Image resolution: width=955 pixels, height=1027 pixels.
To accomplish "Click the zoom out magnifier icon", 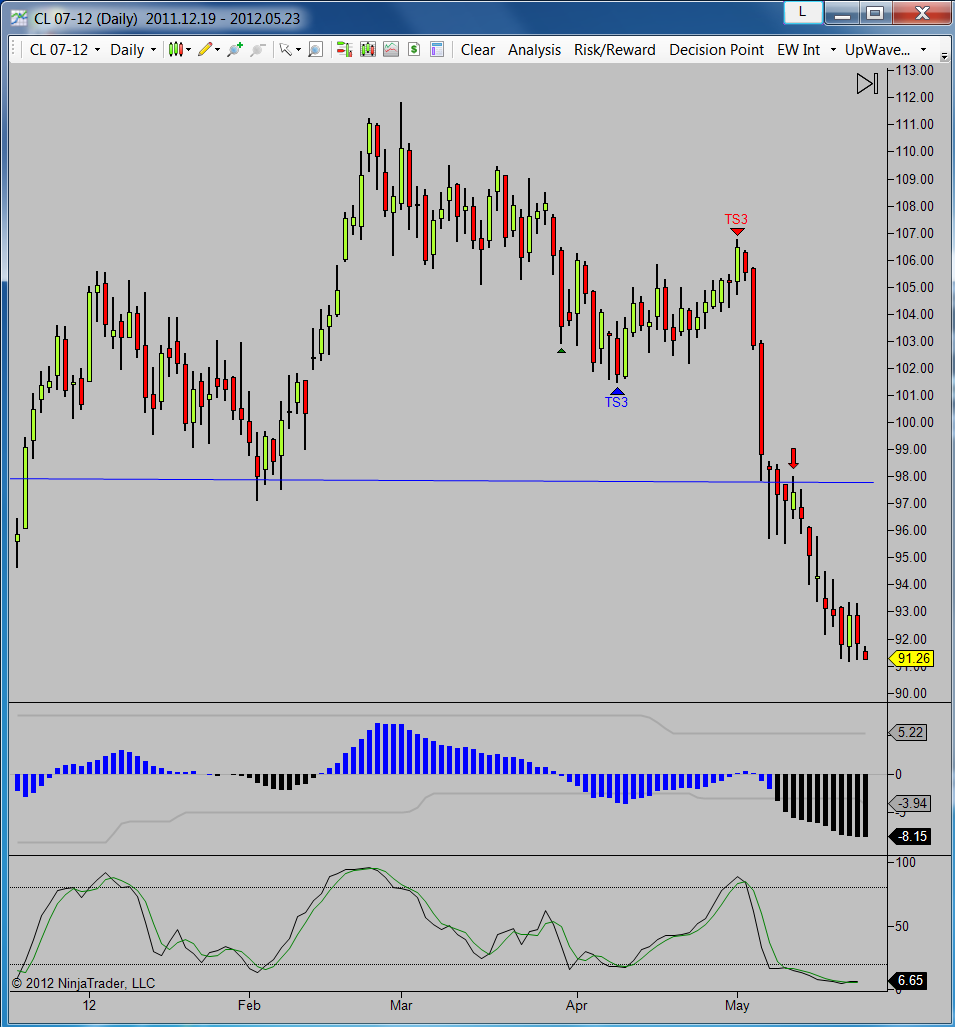I will [257, 50].
